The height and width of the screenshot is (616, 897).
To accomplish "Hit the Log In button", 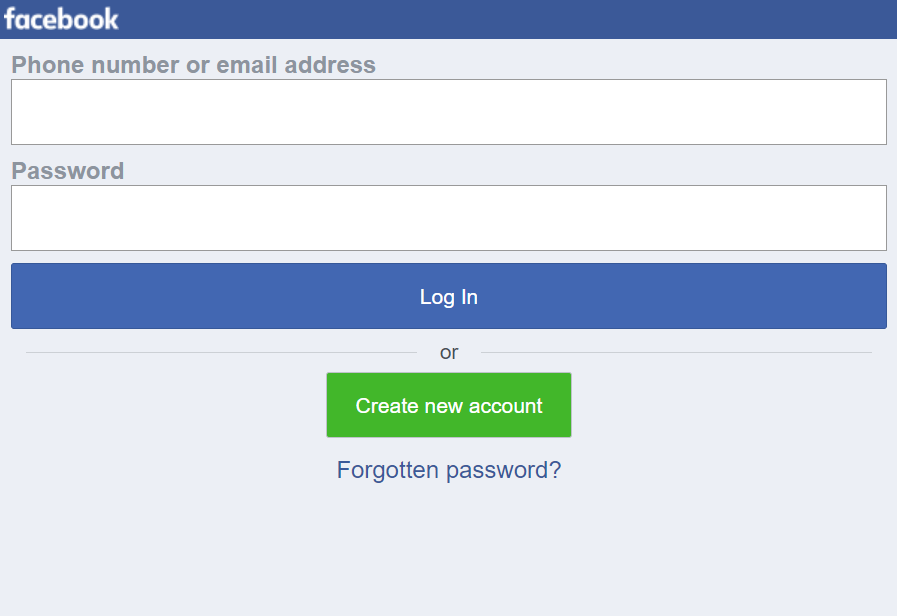I will coord(448,296).
